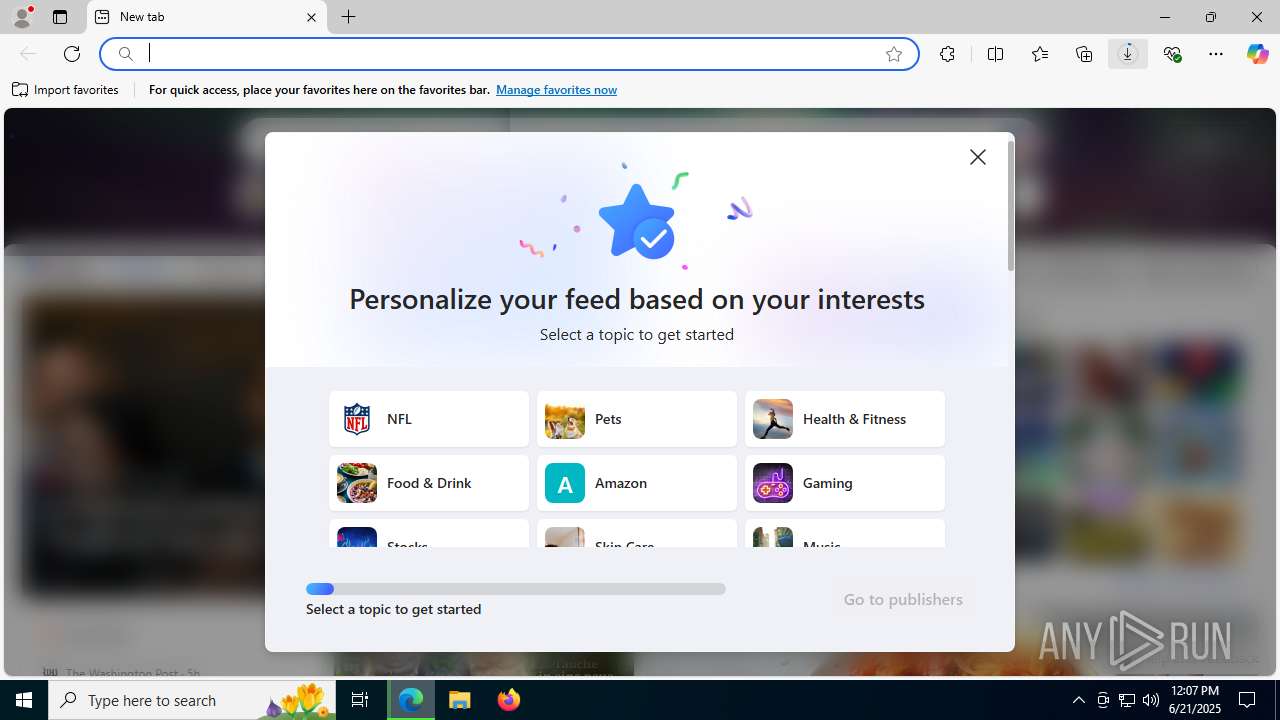Open network status tray icon
Viewport: 1280px width, 720px height.
(1127, 700)
